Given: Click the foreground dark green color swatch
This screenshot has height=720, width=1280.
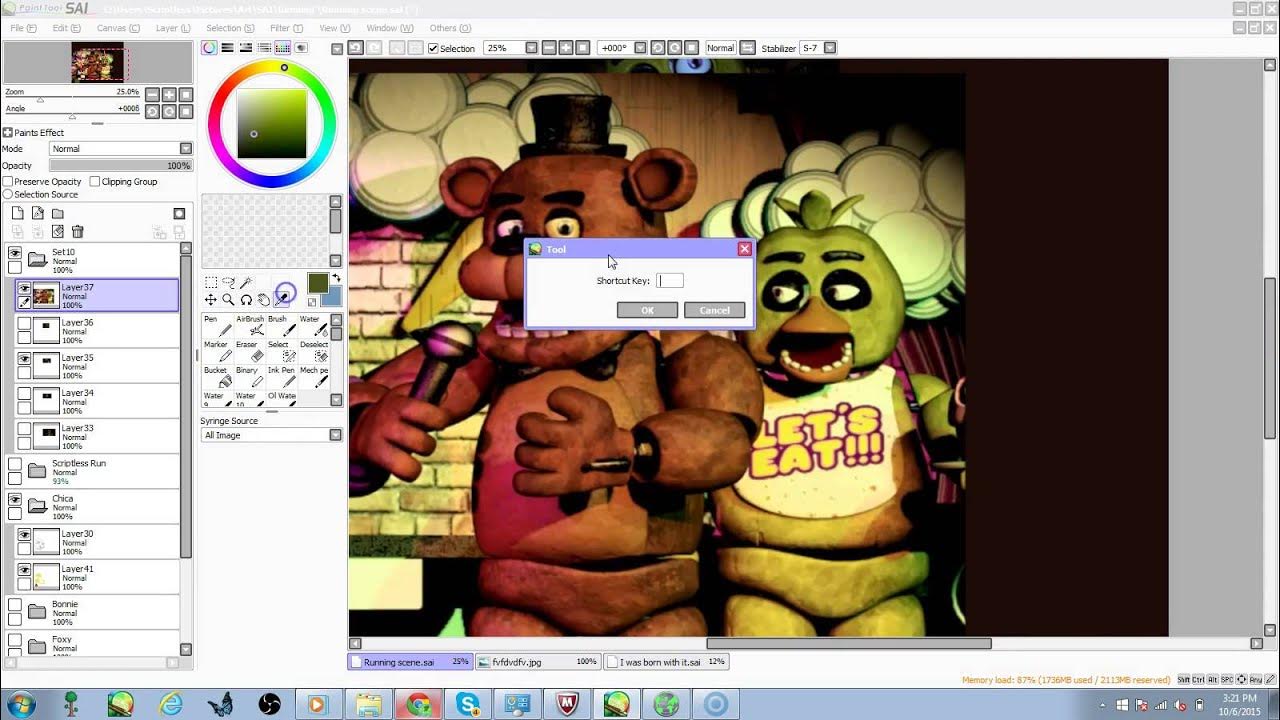Looking at the screenshot, I should 318,283.
